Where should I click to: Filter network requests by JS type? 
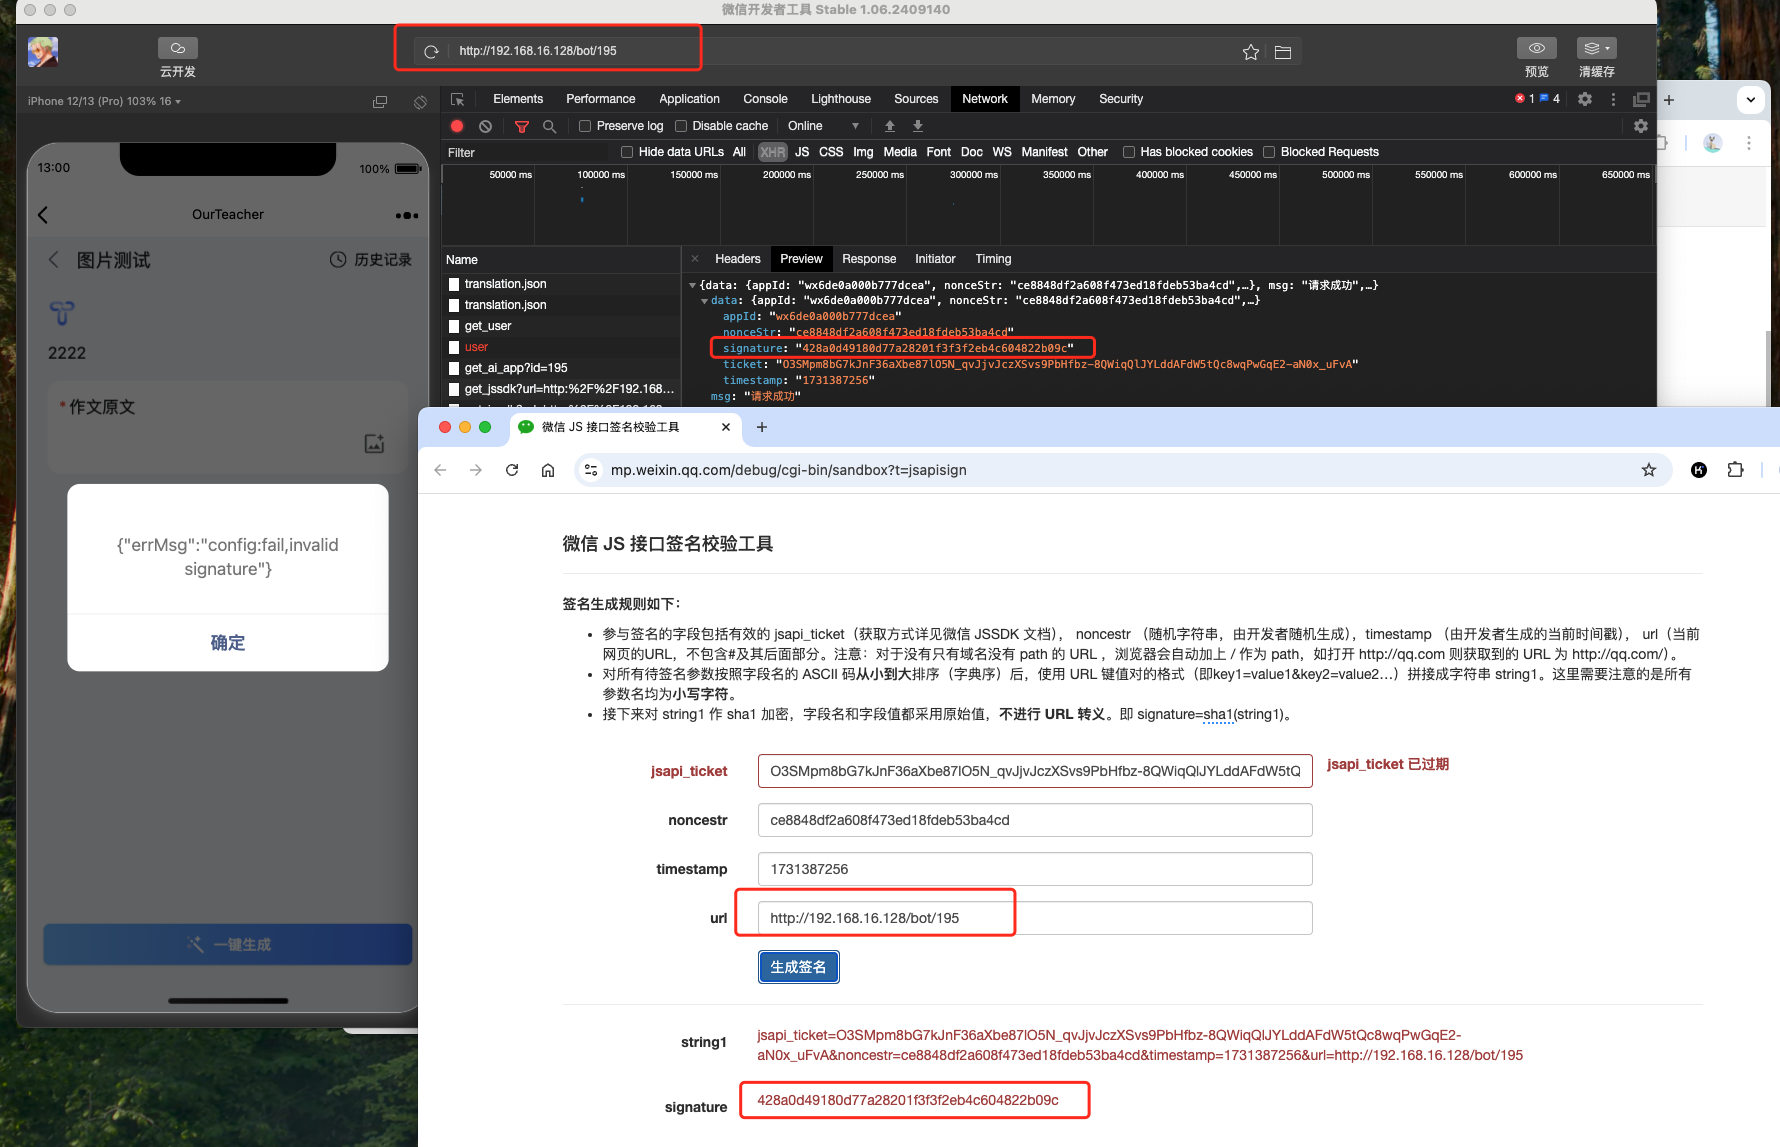click(x=802, y=152)
